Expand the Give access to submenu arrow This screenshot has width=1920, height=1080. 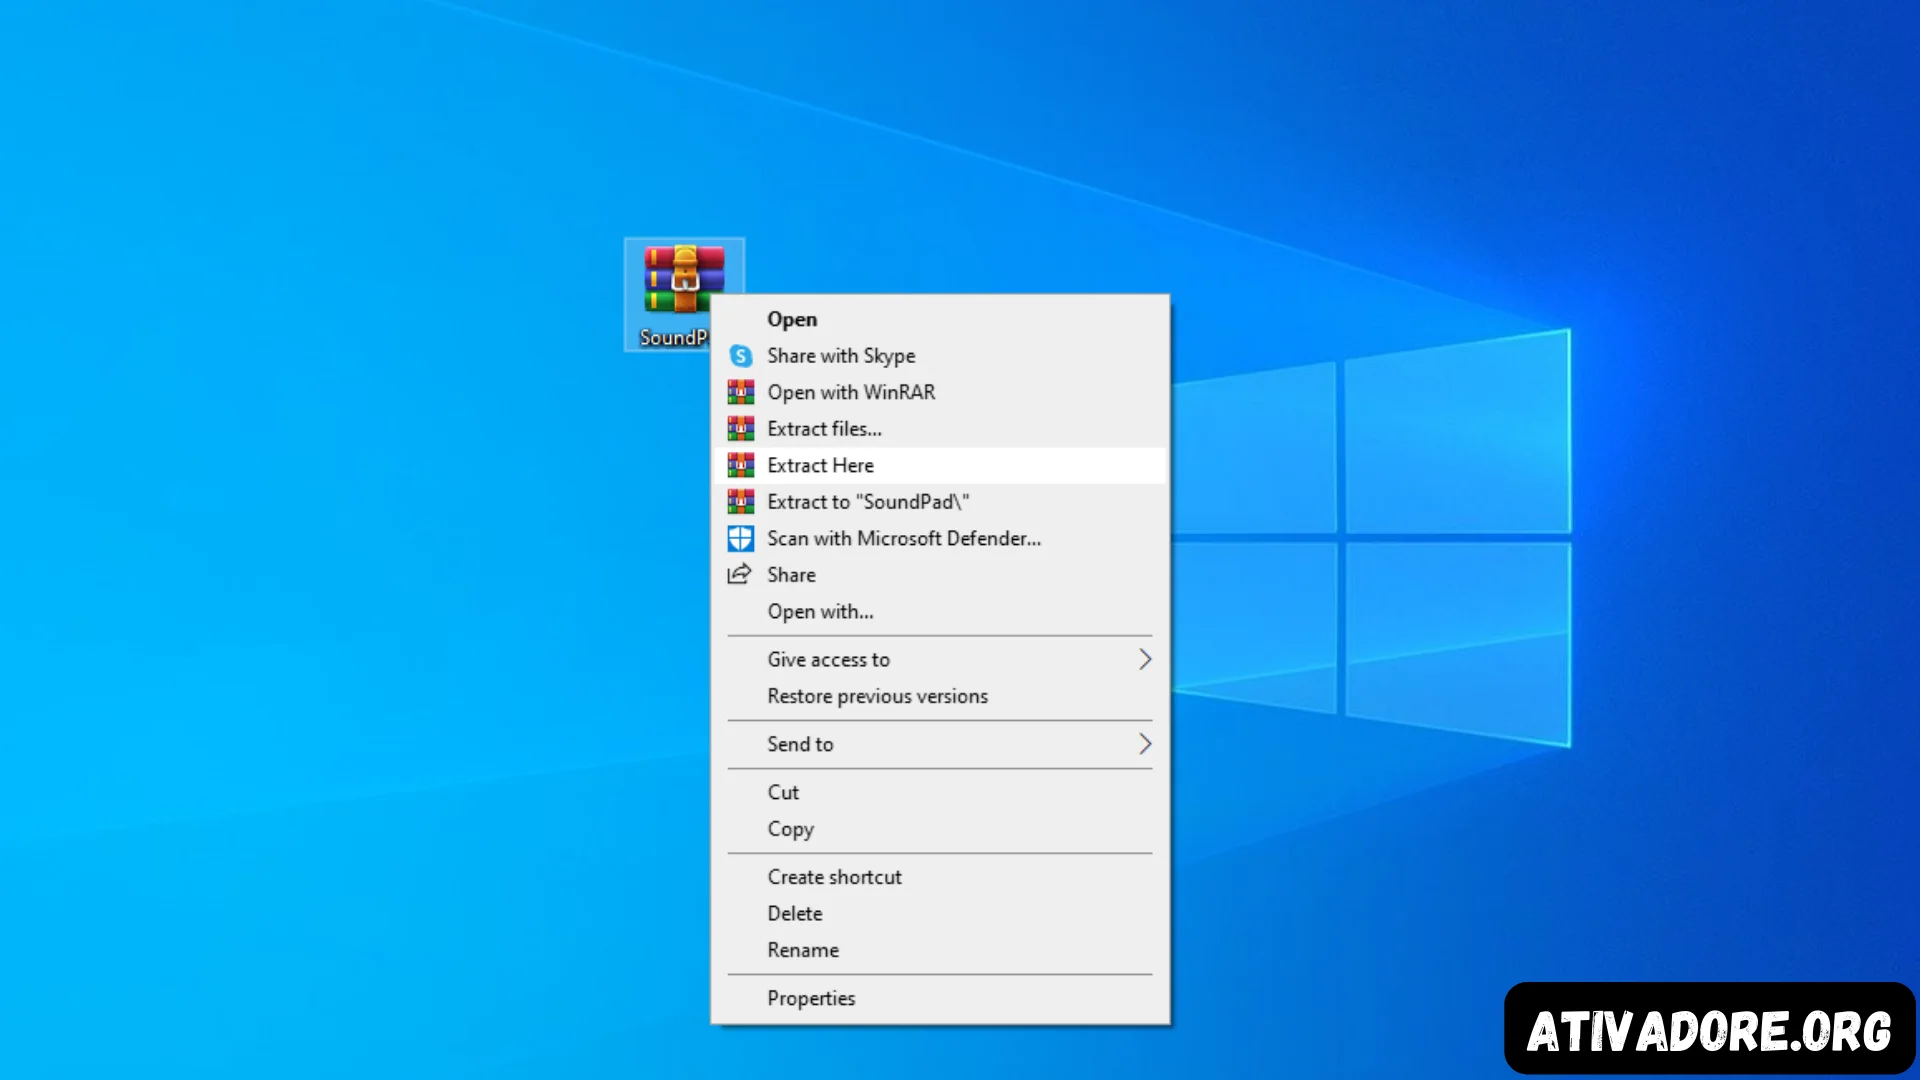point(1145,659)
